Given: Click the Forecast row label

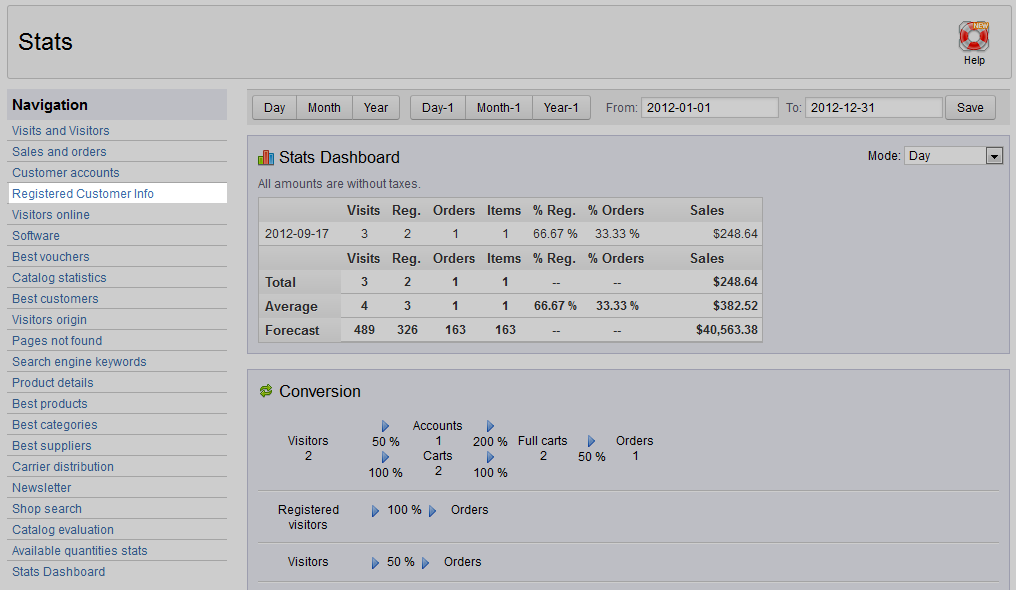Looking at the screenshot, I should (x=292, y=330).
